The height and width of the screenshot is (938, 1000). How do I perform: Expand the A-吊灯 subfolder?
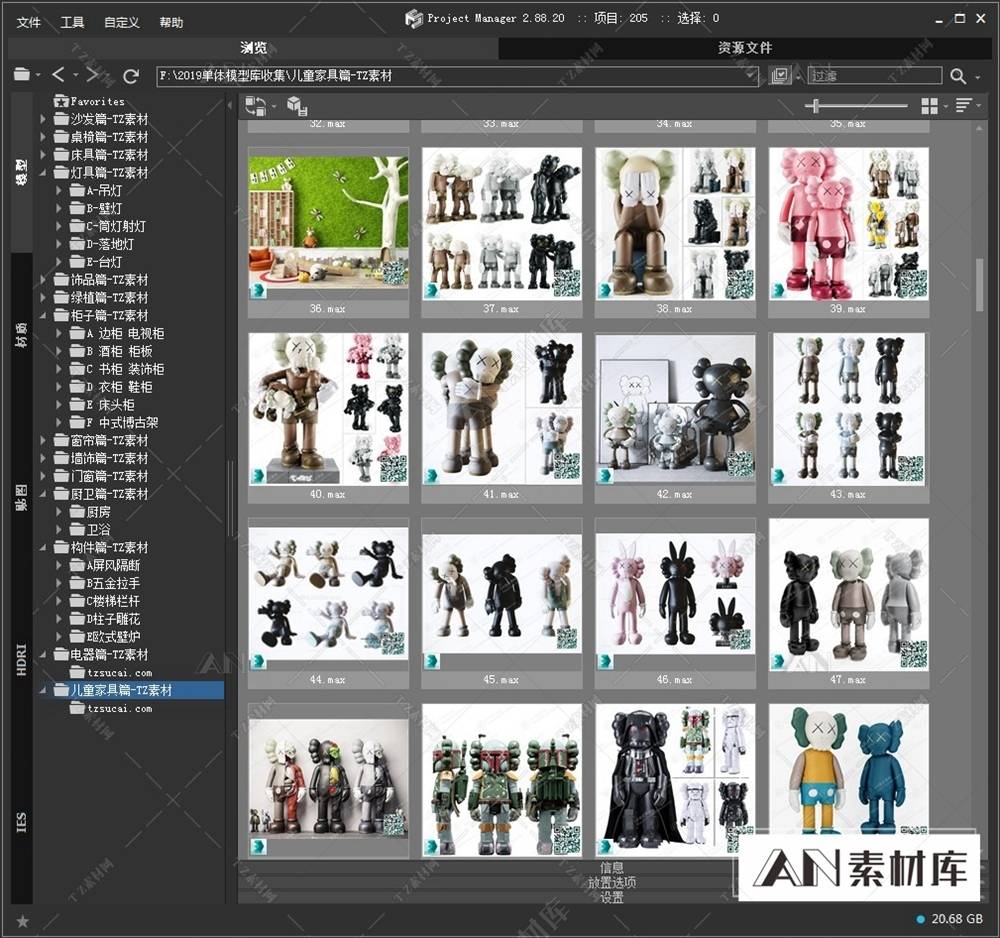click(x=59, y=190)
